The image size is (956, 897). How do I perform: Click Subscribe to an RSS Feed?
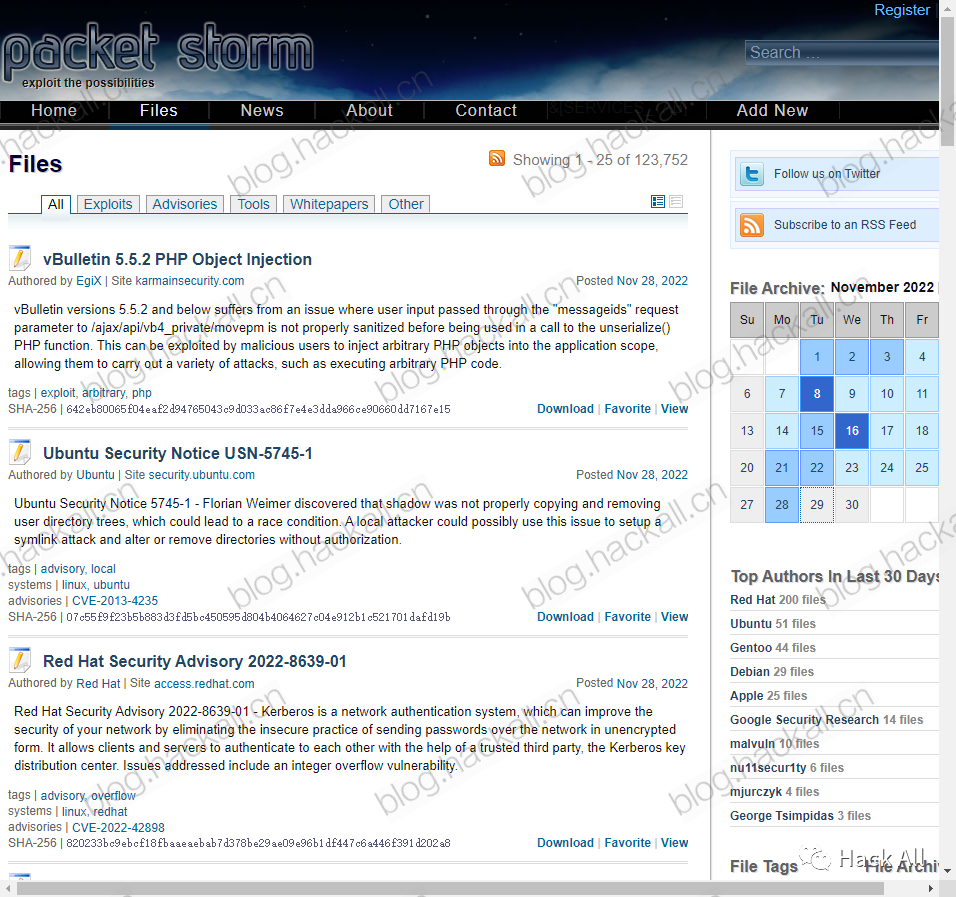[845, 225]
